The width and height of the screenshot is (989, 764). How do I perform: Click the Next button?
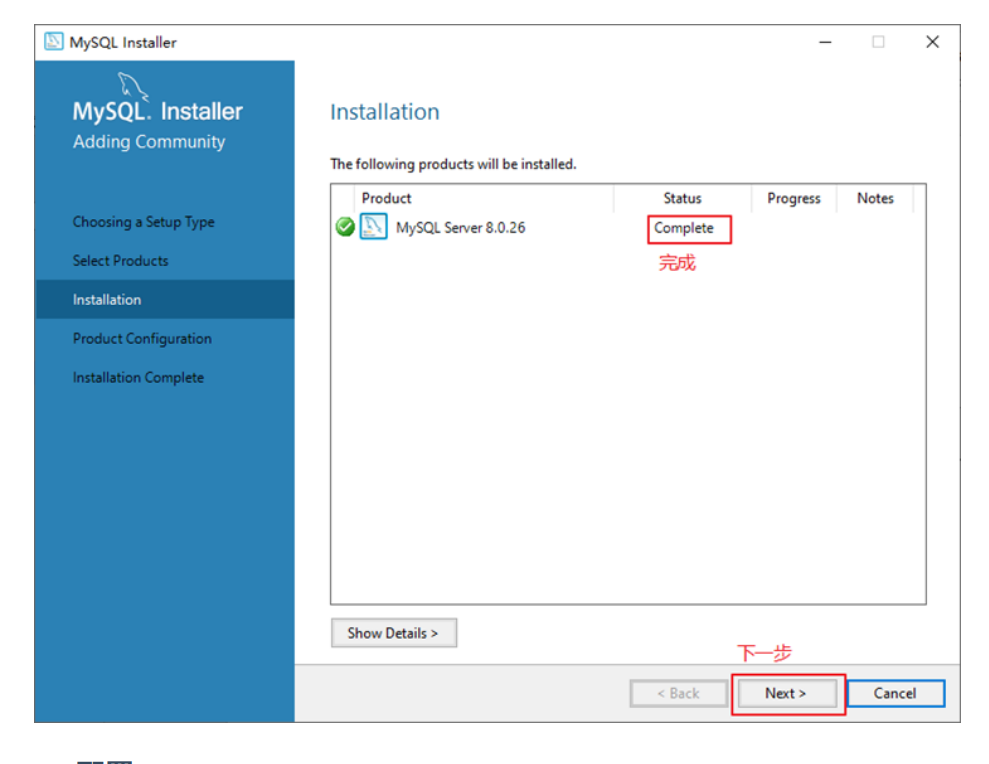(786, 693)
